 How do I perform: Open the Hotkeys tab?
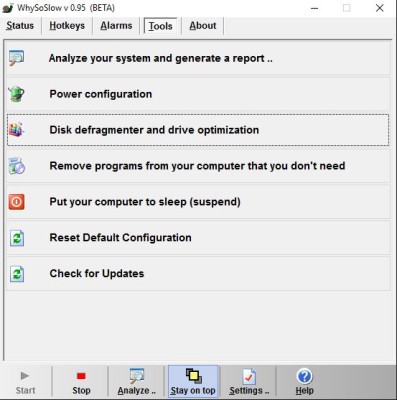pyautogui.click(x=67, y=26)
